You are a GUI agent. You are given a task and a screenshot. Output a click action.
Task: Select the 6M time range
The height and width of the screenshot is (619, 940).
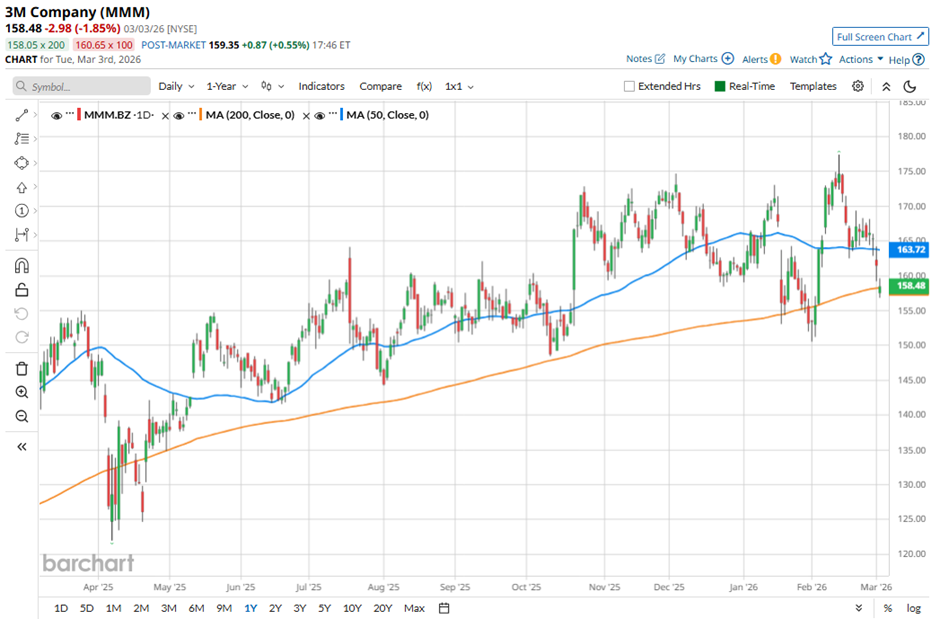click(196, 608)
